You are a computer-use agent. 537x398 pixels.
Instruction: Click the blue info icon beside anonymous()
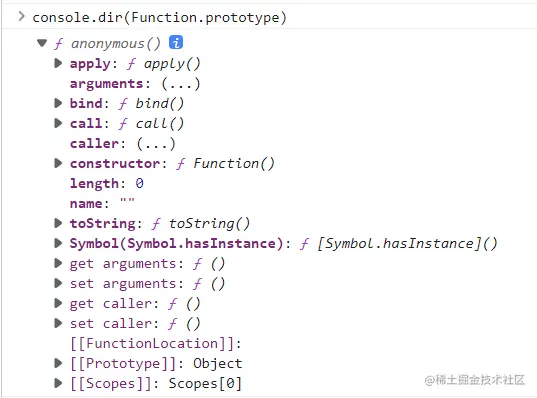point(176,42)
